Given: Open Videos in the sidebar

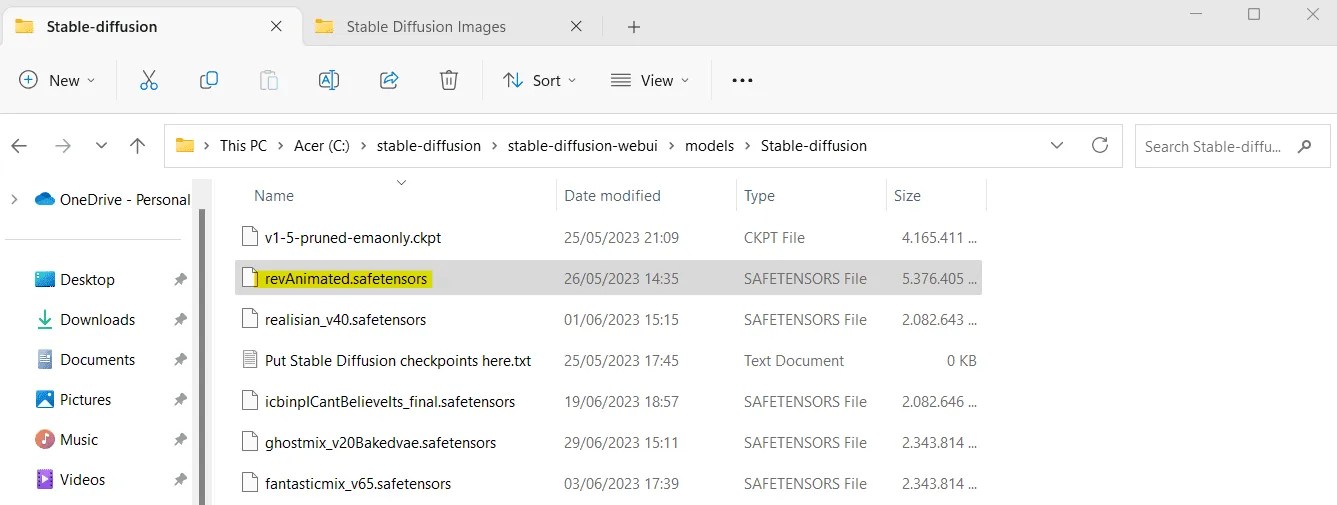Looking at the screenshot, I should click(x=82, y=480).
